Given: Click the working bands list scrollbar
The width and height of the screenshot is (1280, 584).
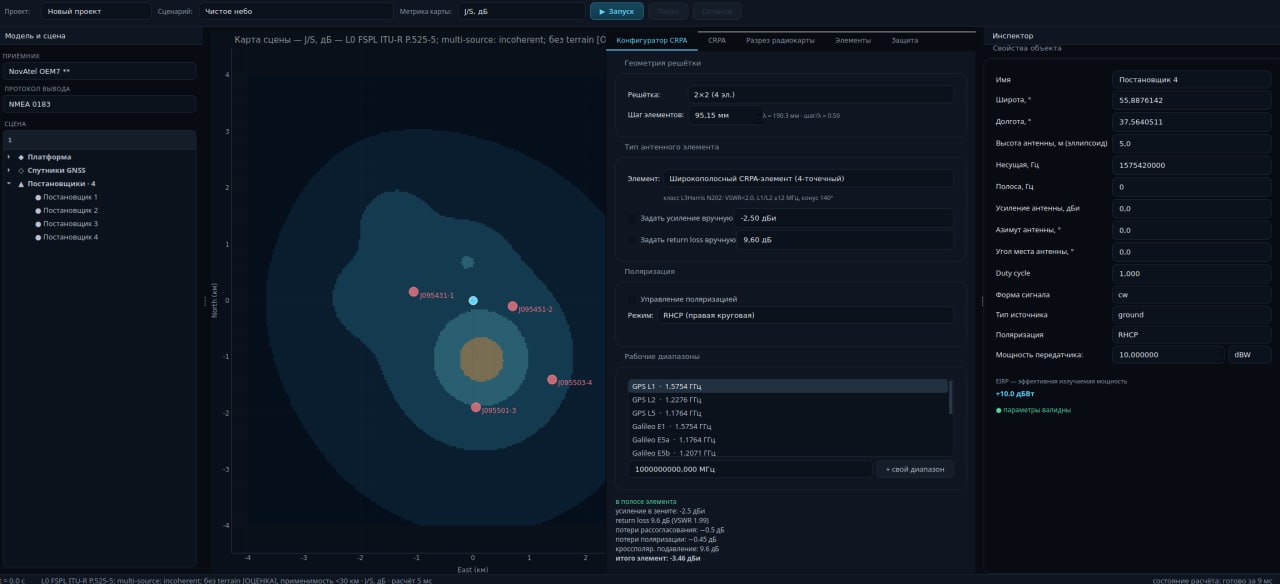Looking at the screenshot, I should click(950, 397).
